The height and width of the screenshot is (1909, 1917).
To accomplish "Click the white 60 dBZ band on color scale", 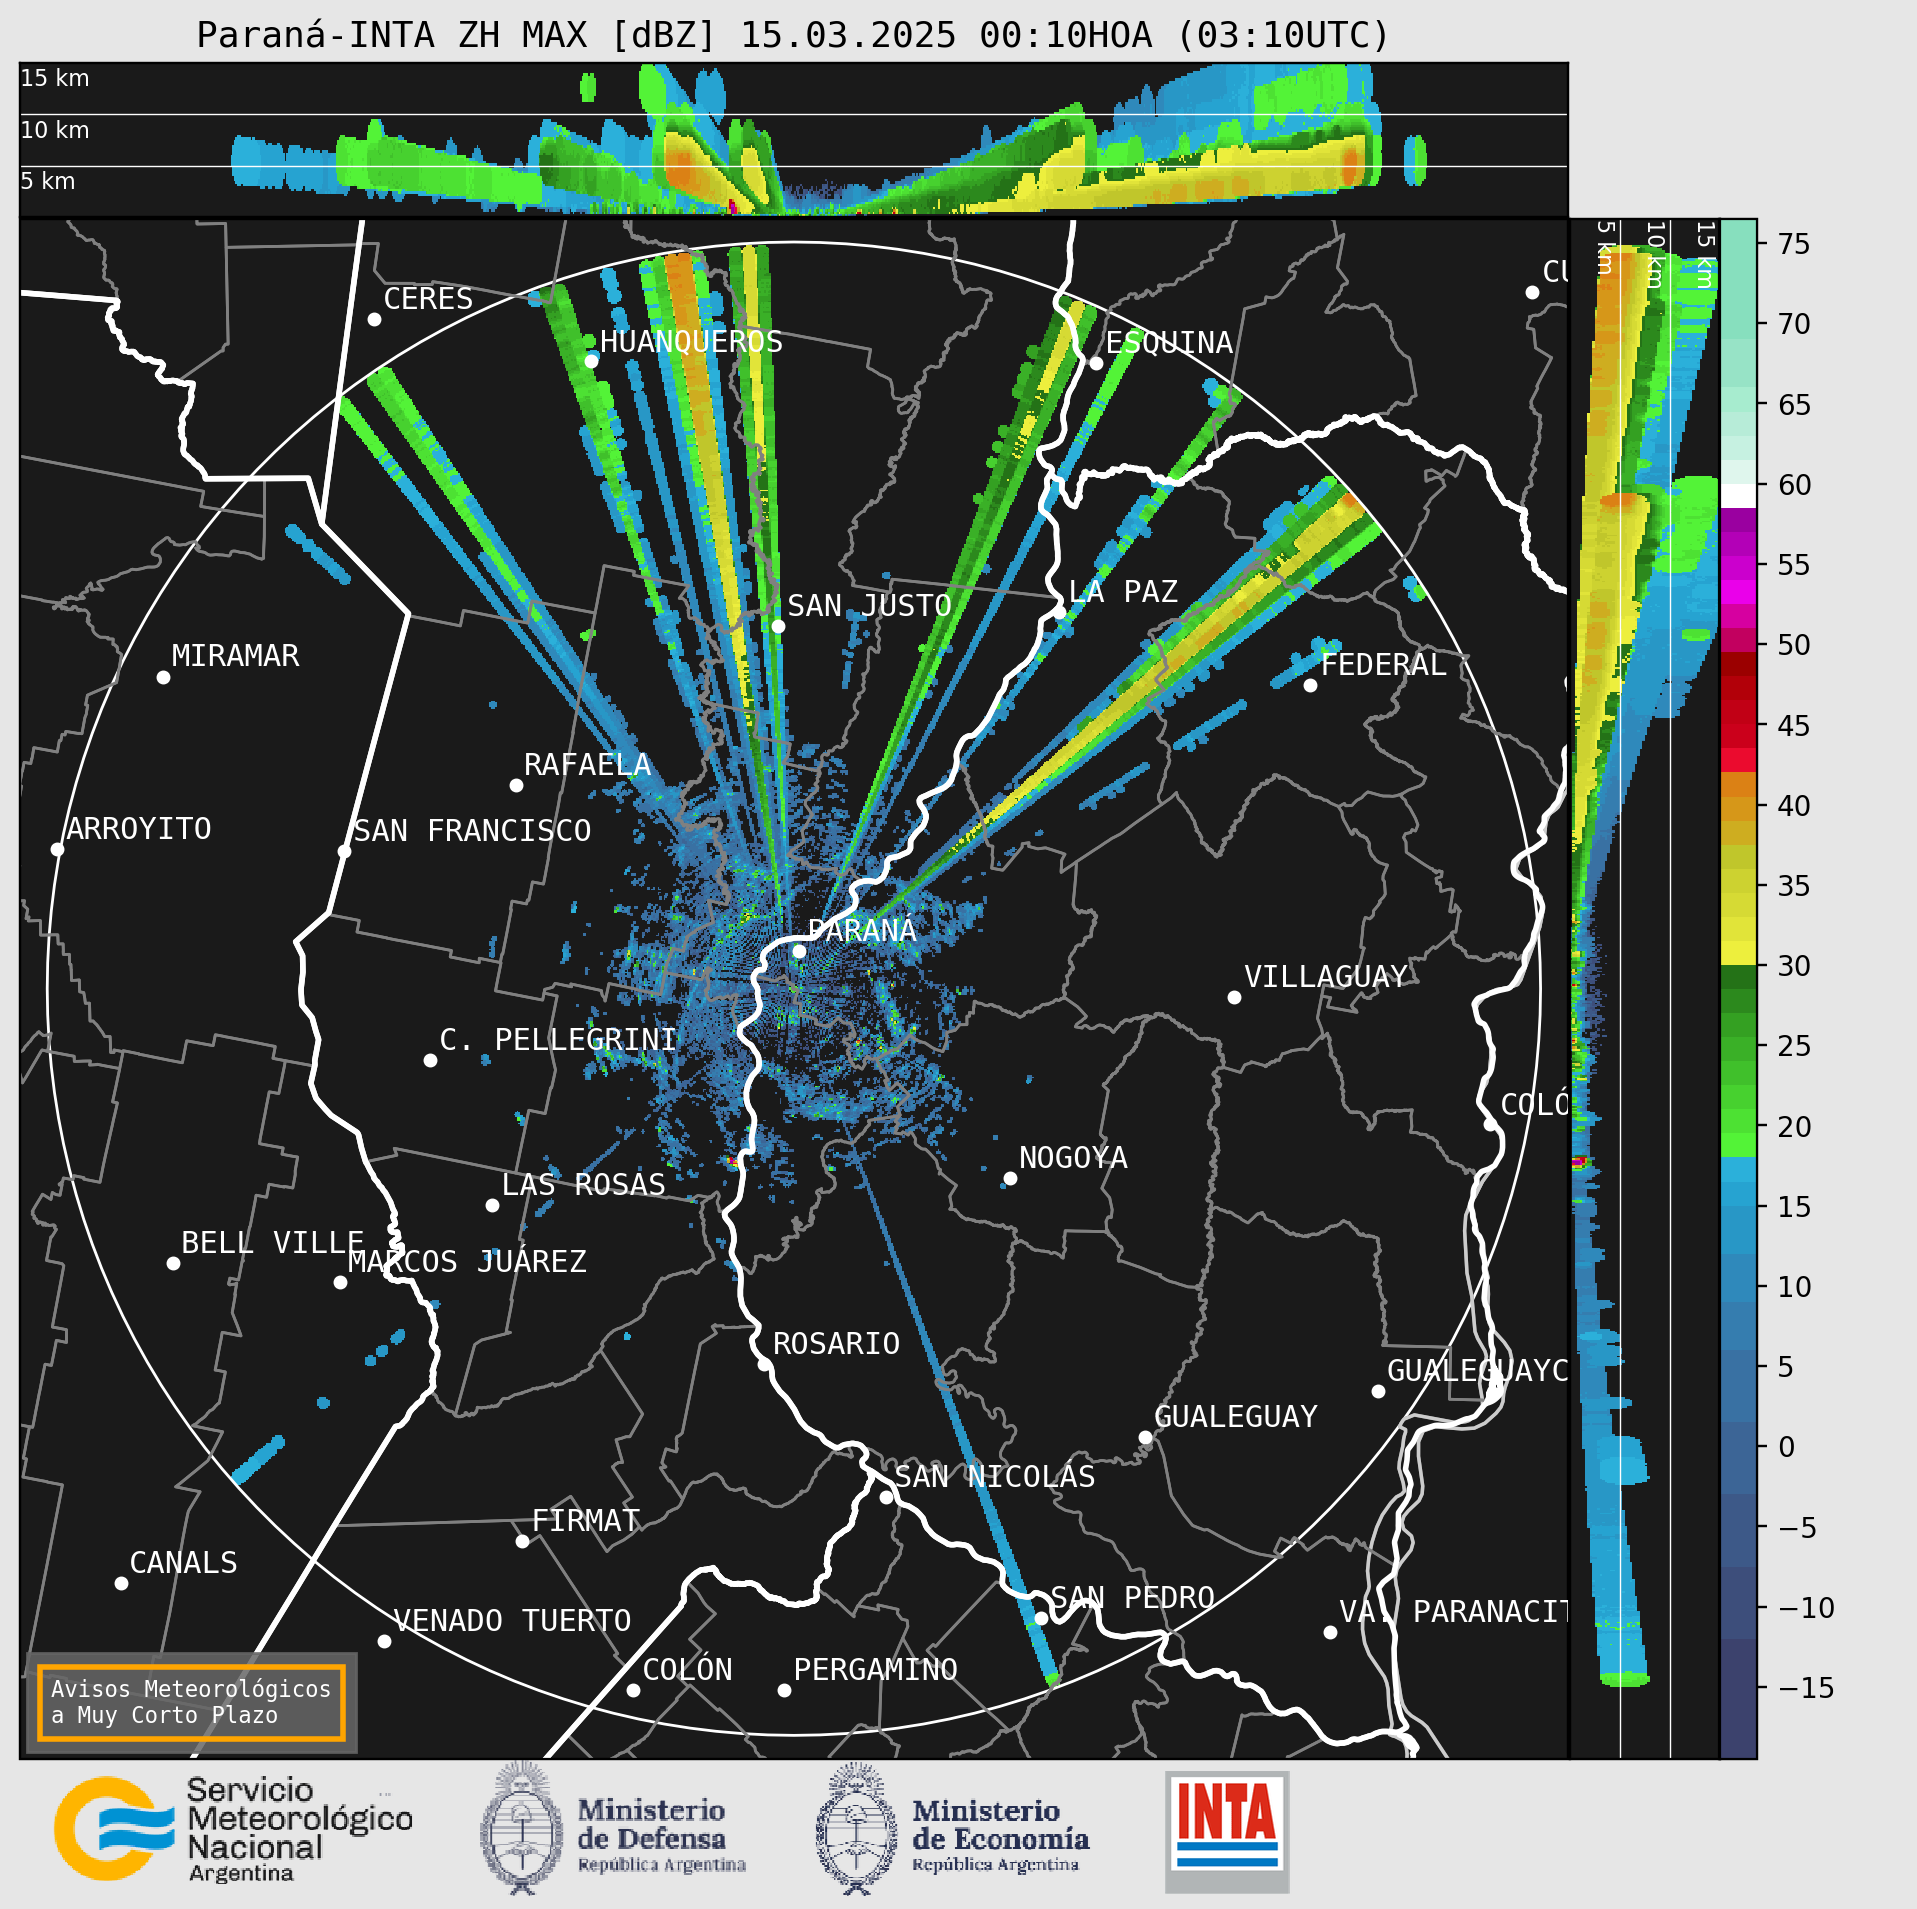I will point(1738,496).
